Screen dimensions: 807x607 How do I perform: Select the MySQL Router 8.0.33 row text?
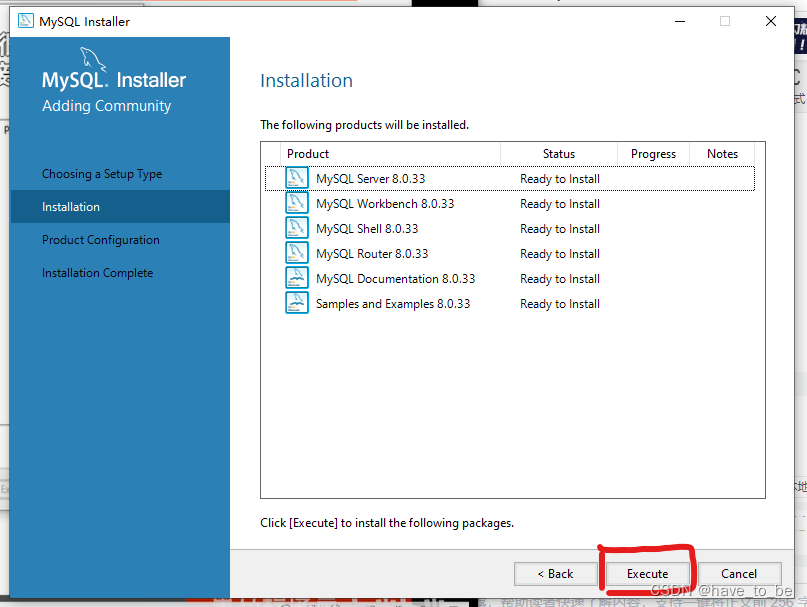(x=372, y=254)
